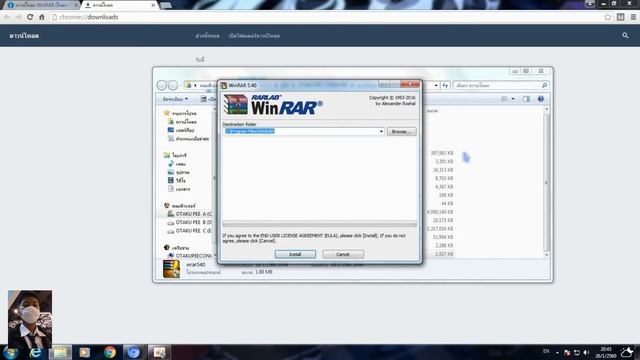Click the WinRAR books logo image

[x=236, y=104]
